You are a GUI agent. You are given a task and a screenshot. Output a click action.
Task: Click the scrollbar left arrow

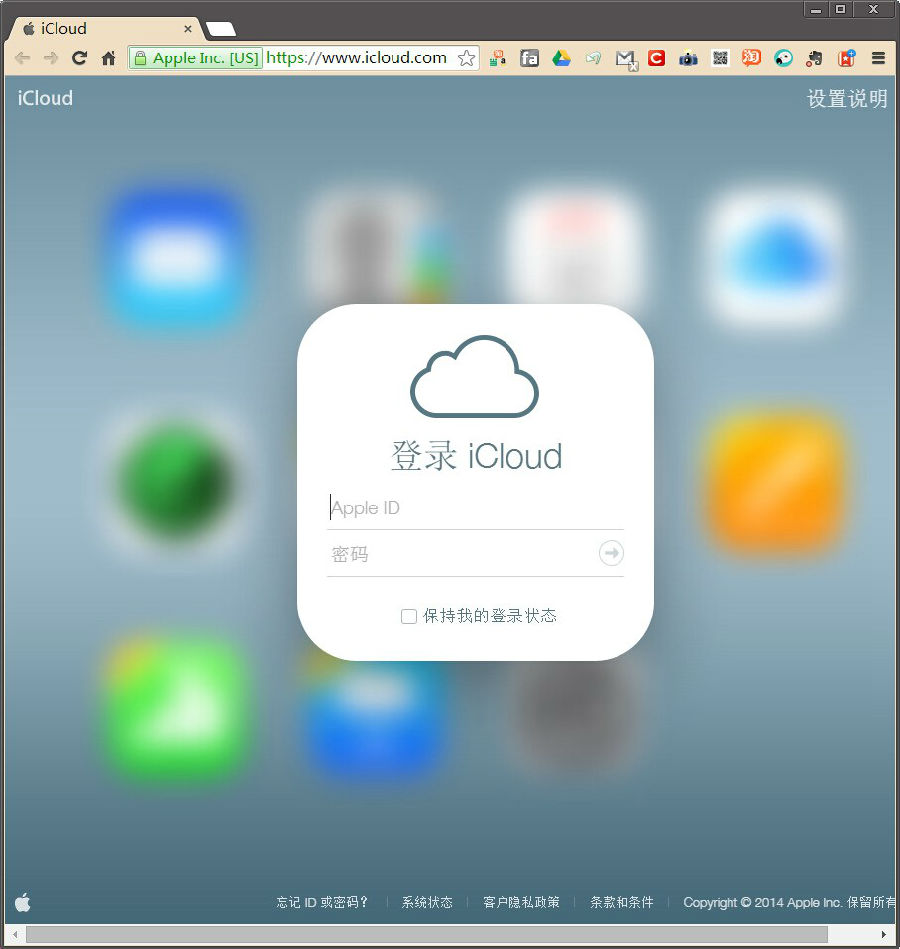click(15, 934)
